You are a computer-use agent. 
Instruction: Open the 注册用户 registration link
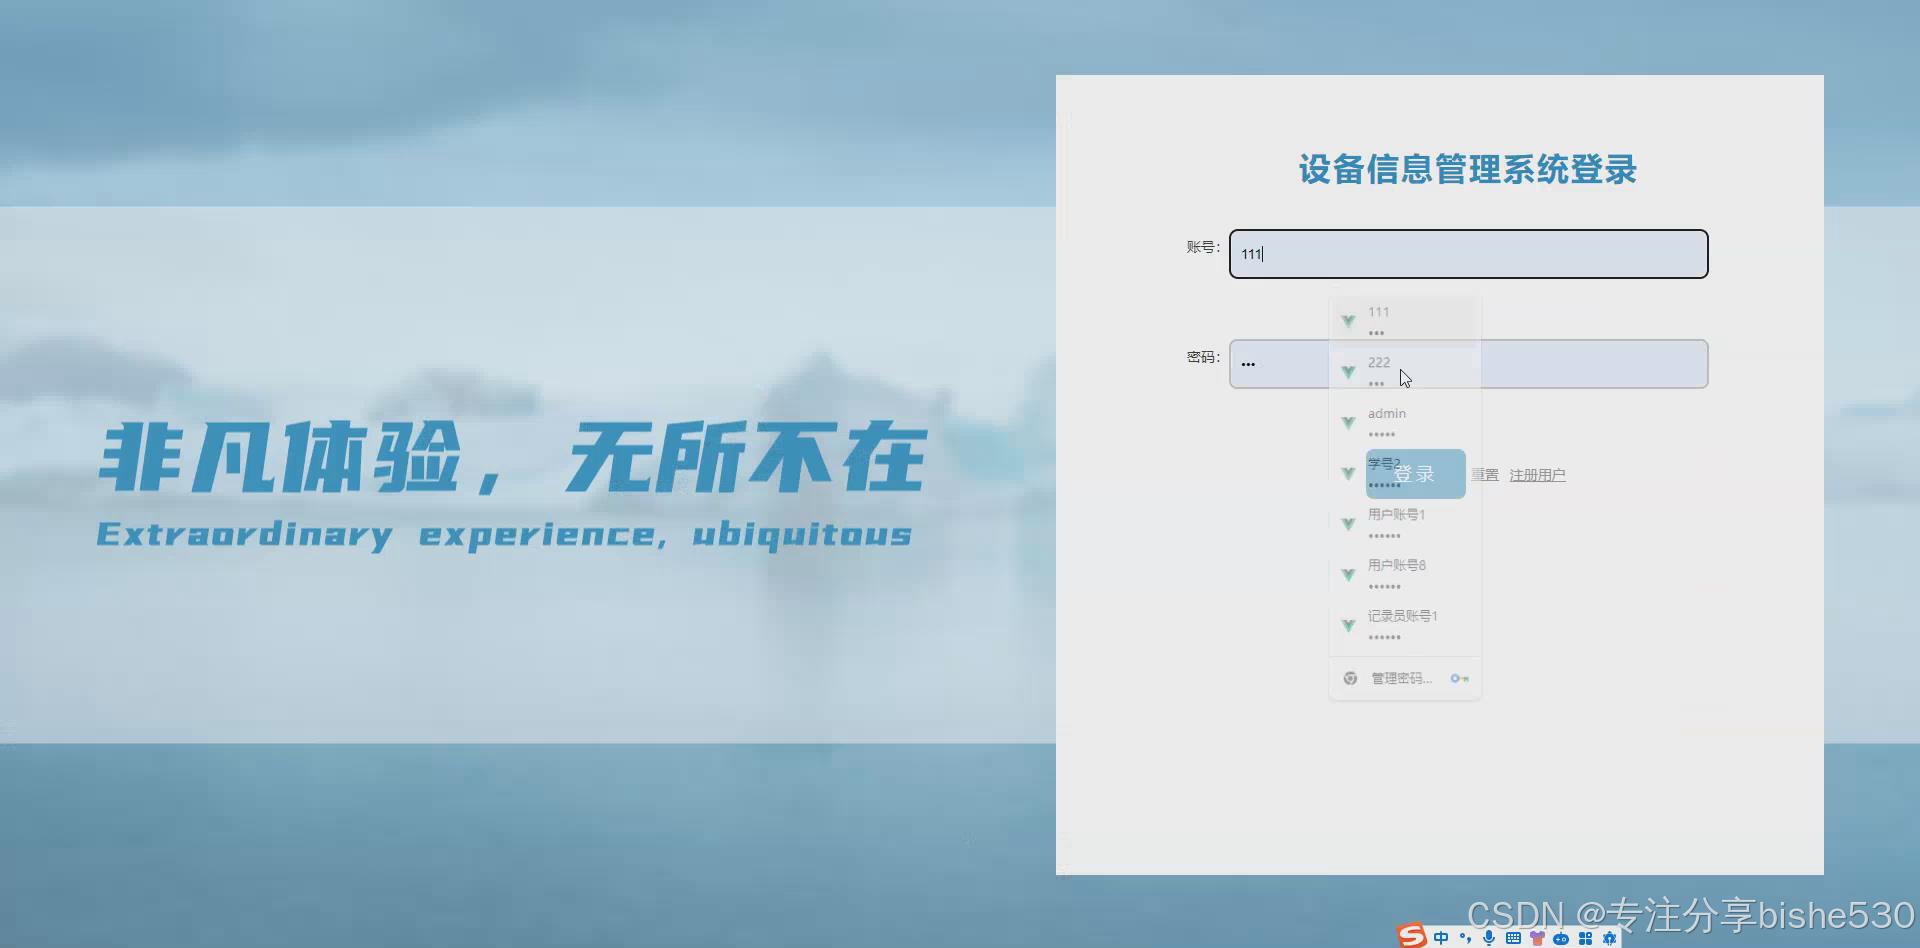(1537, 475)
